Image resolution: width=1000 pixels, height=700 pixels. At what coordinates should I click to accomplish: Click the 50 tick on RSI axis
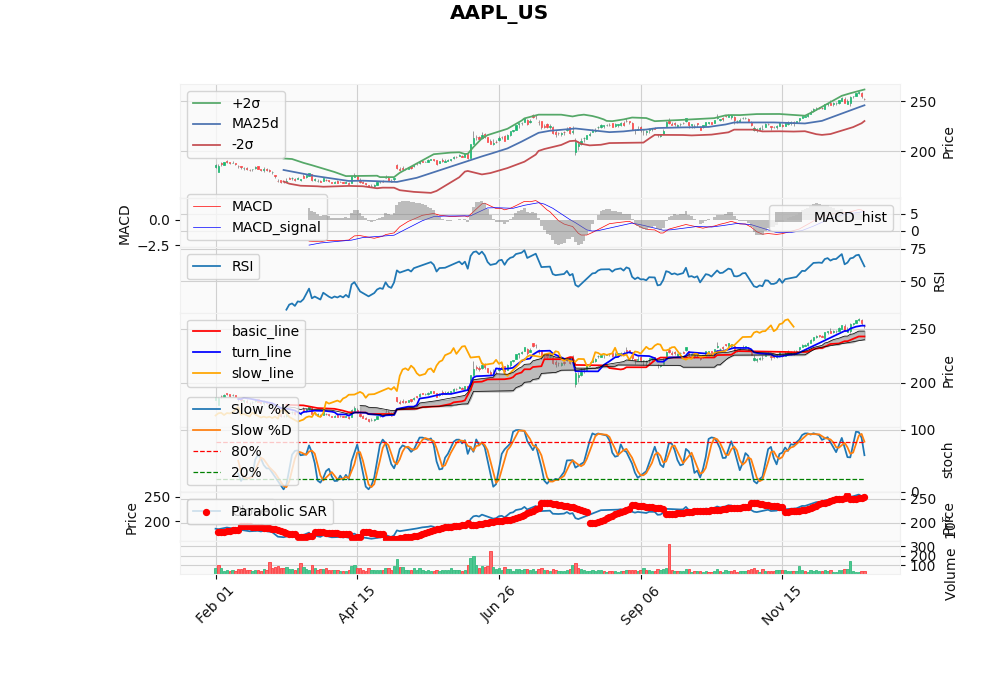pos(918,282)
